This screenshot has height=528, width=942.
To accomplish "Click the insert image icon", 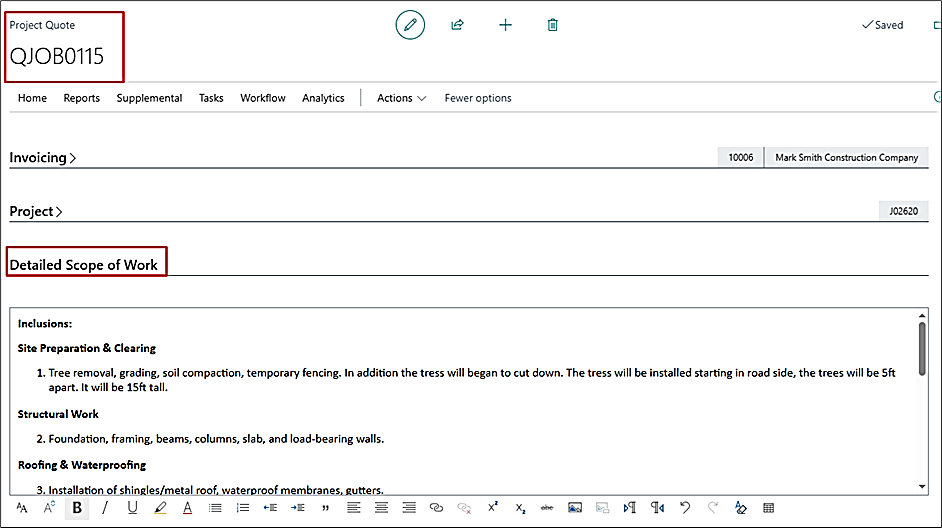I will tap(574, 508).
